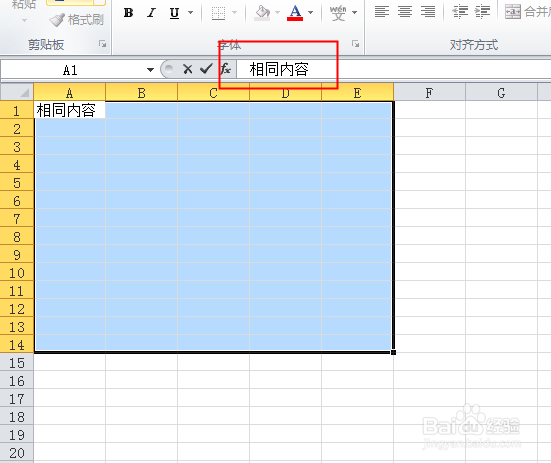Select column B header
This screenshot has height=463, width=551.
point(142,93)
